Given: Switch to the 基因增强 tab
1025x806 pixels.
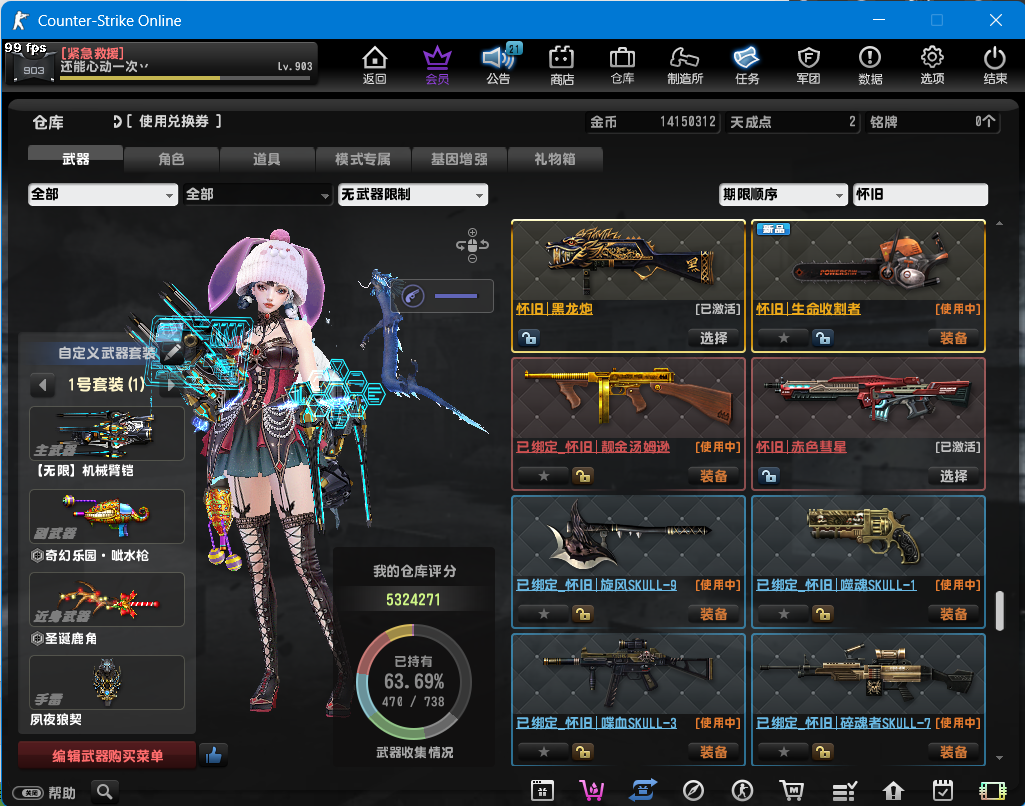Looking at the screenshot, I should click(458, 159).
